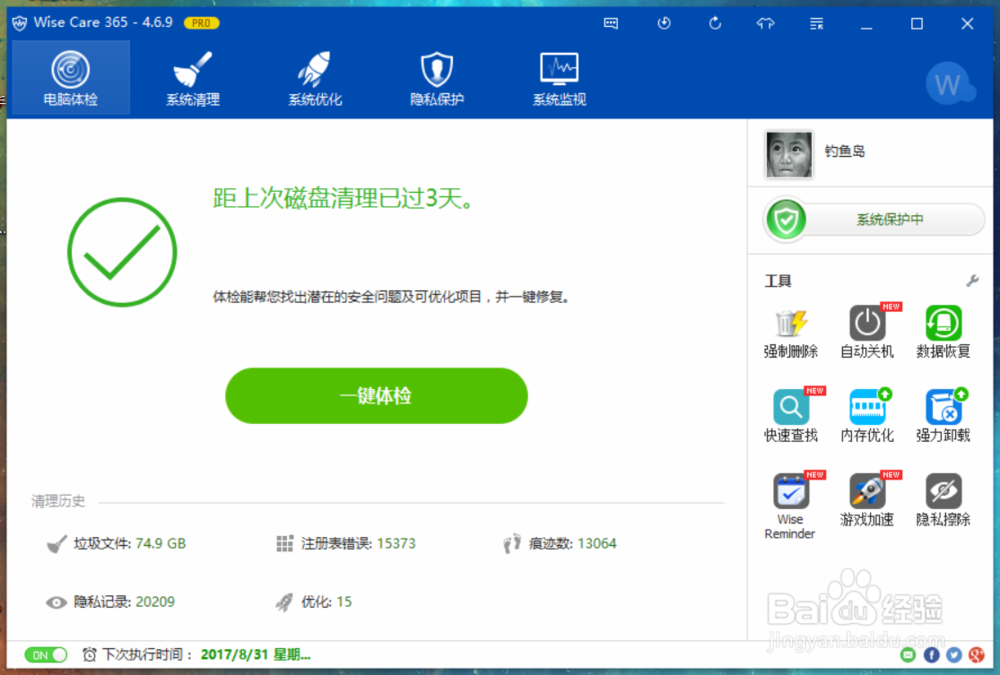
Task: Click the 距上次磁盘清理已过3天 heading
Action: 344,198
